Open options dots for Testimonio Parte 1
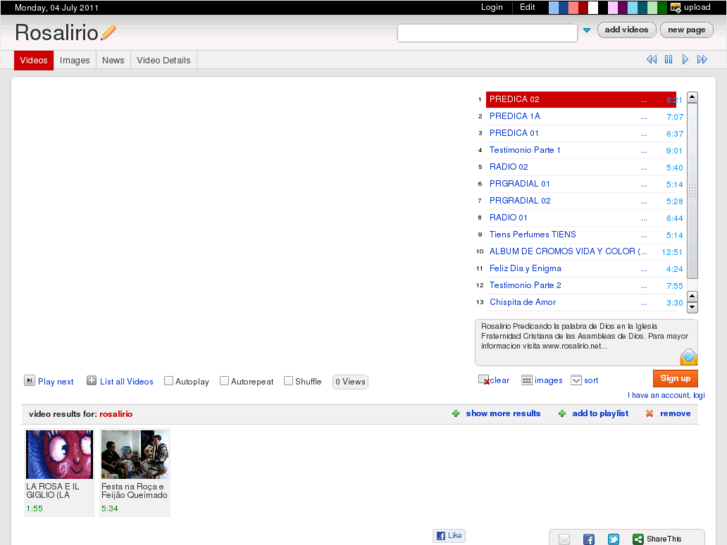 pos(644,151)
